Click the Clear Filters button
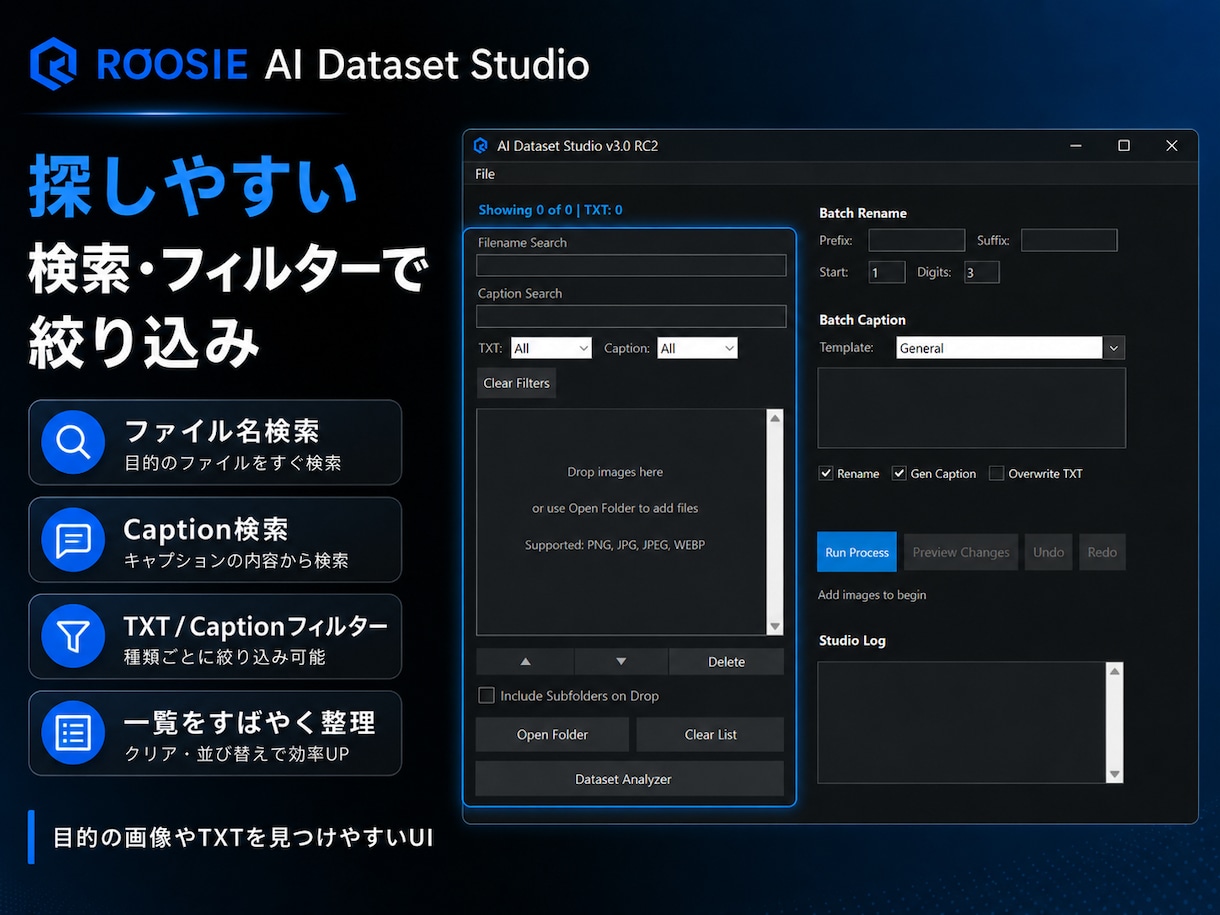The width and height of the screenshot is (1220, 915). (516, 383)
